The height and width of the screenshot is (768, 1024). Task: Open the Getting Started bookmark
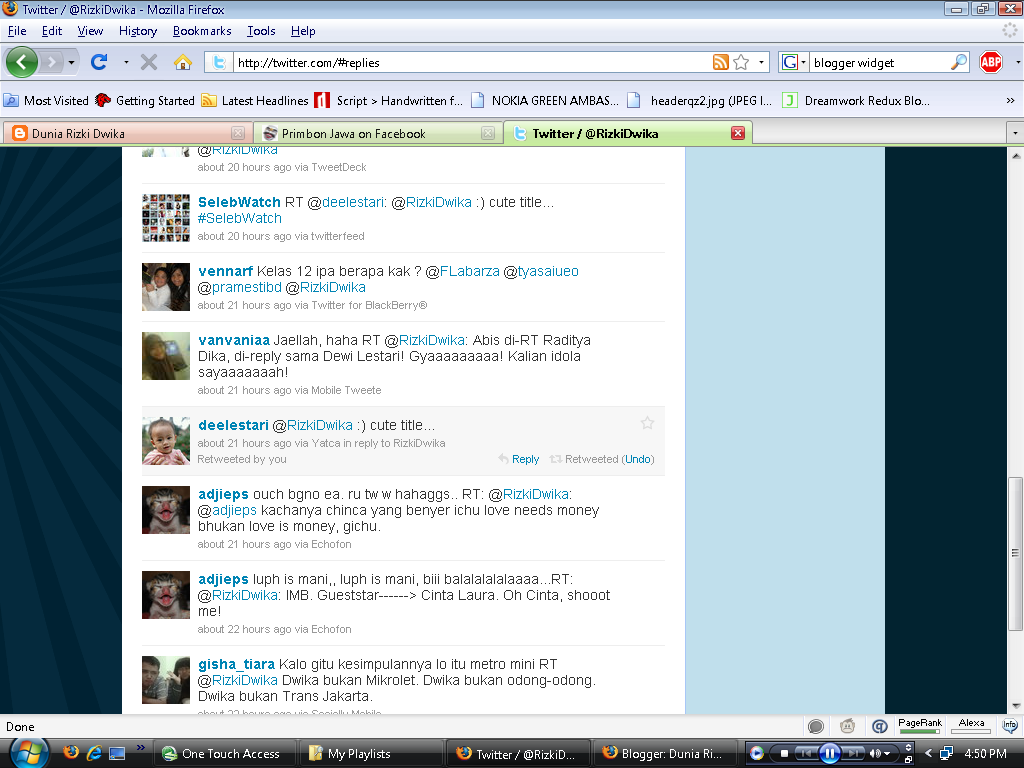(x=145, y=101)
